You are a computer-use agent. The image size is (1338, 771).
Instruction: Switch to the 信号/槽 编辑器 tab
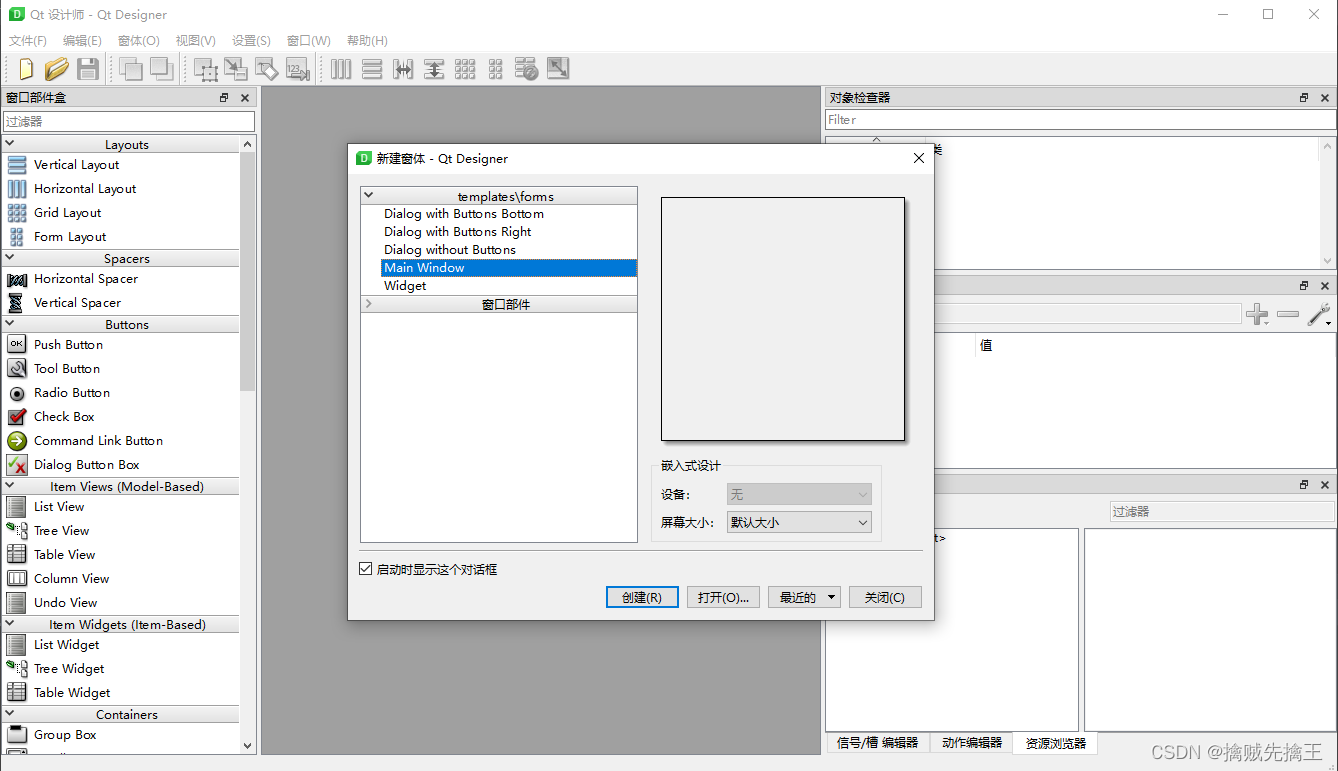coord(878,743)
